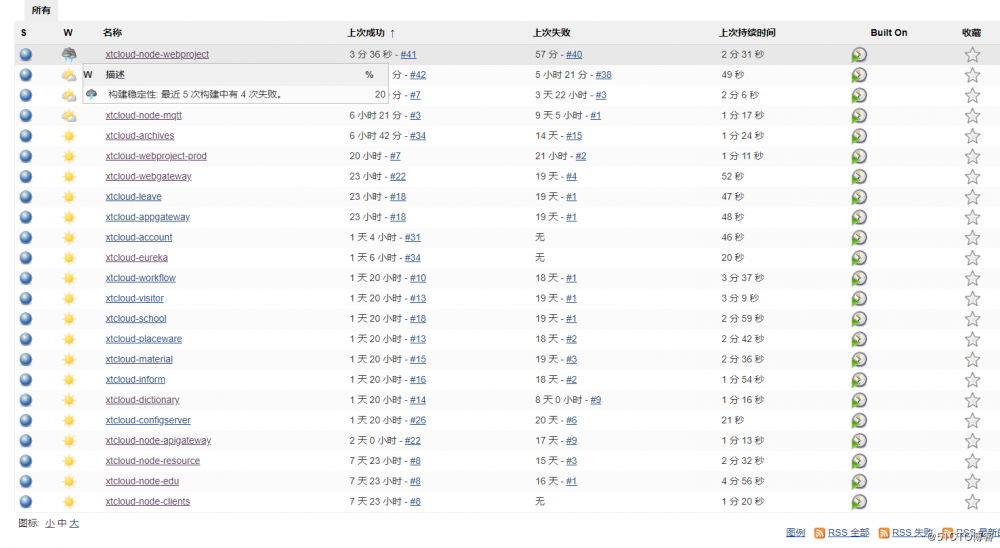1000x548 pixels.
Task: Click the blue status ball for xtcloud-archives
Action: [26, 136]
